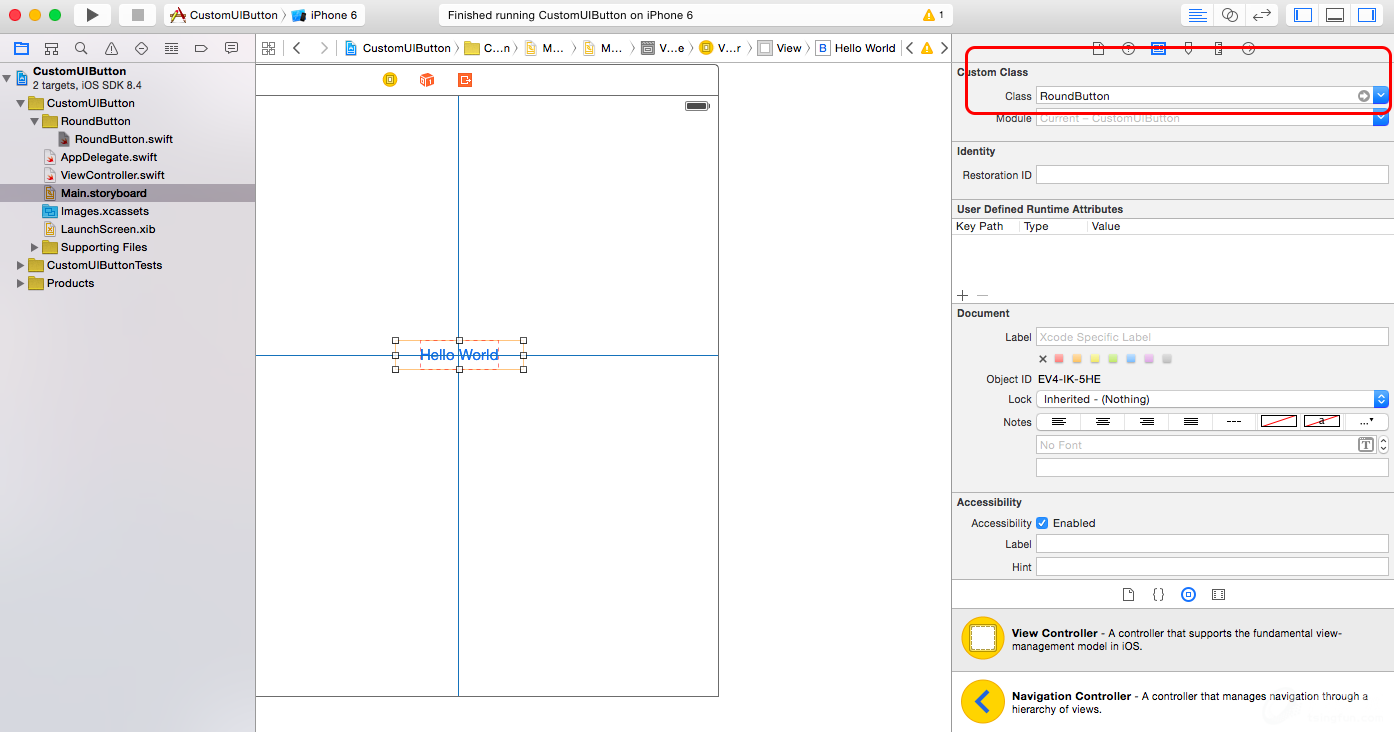Click the Restoration ID text field
This screenshot has width=1394, height=732.
(1211, 175)
